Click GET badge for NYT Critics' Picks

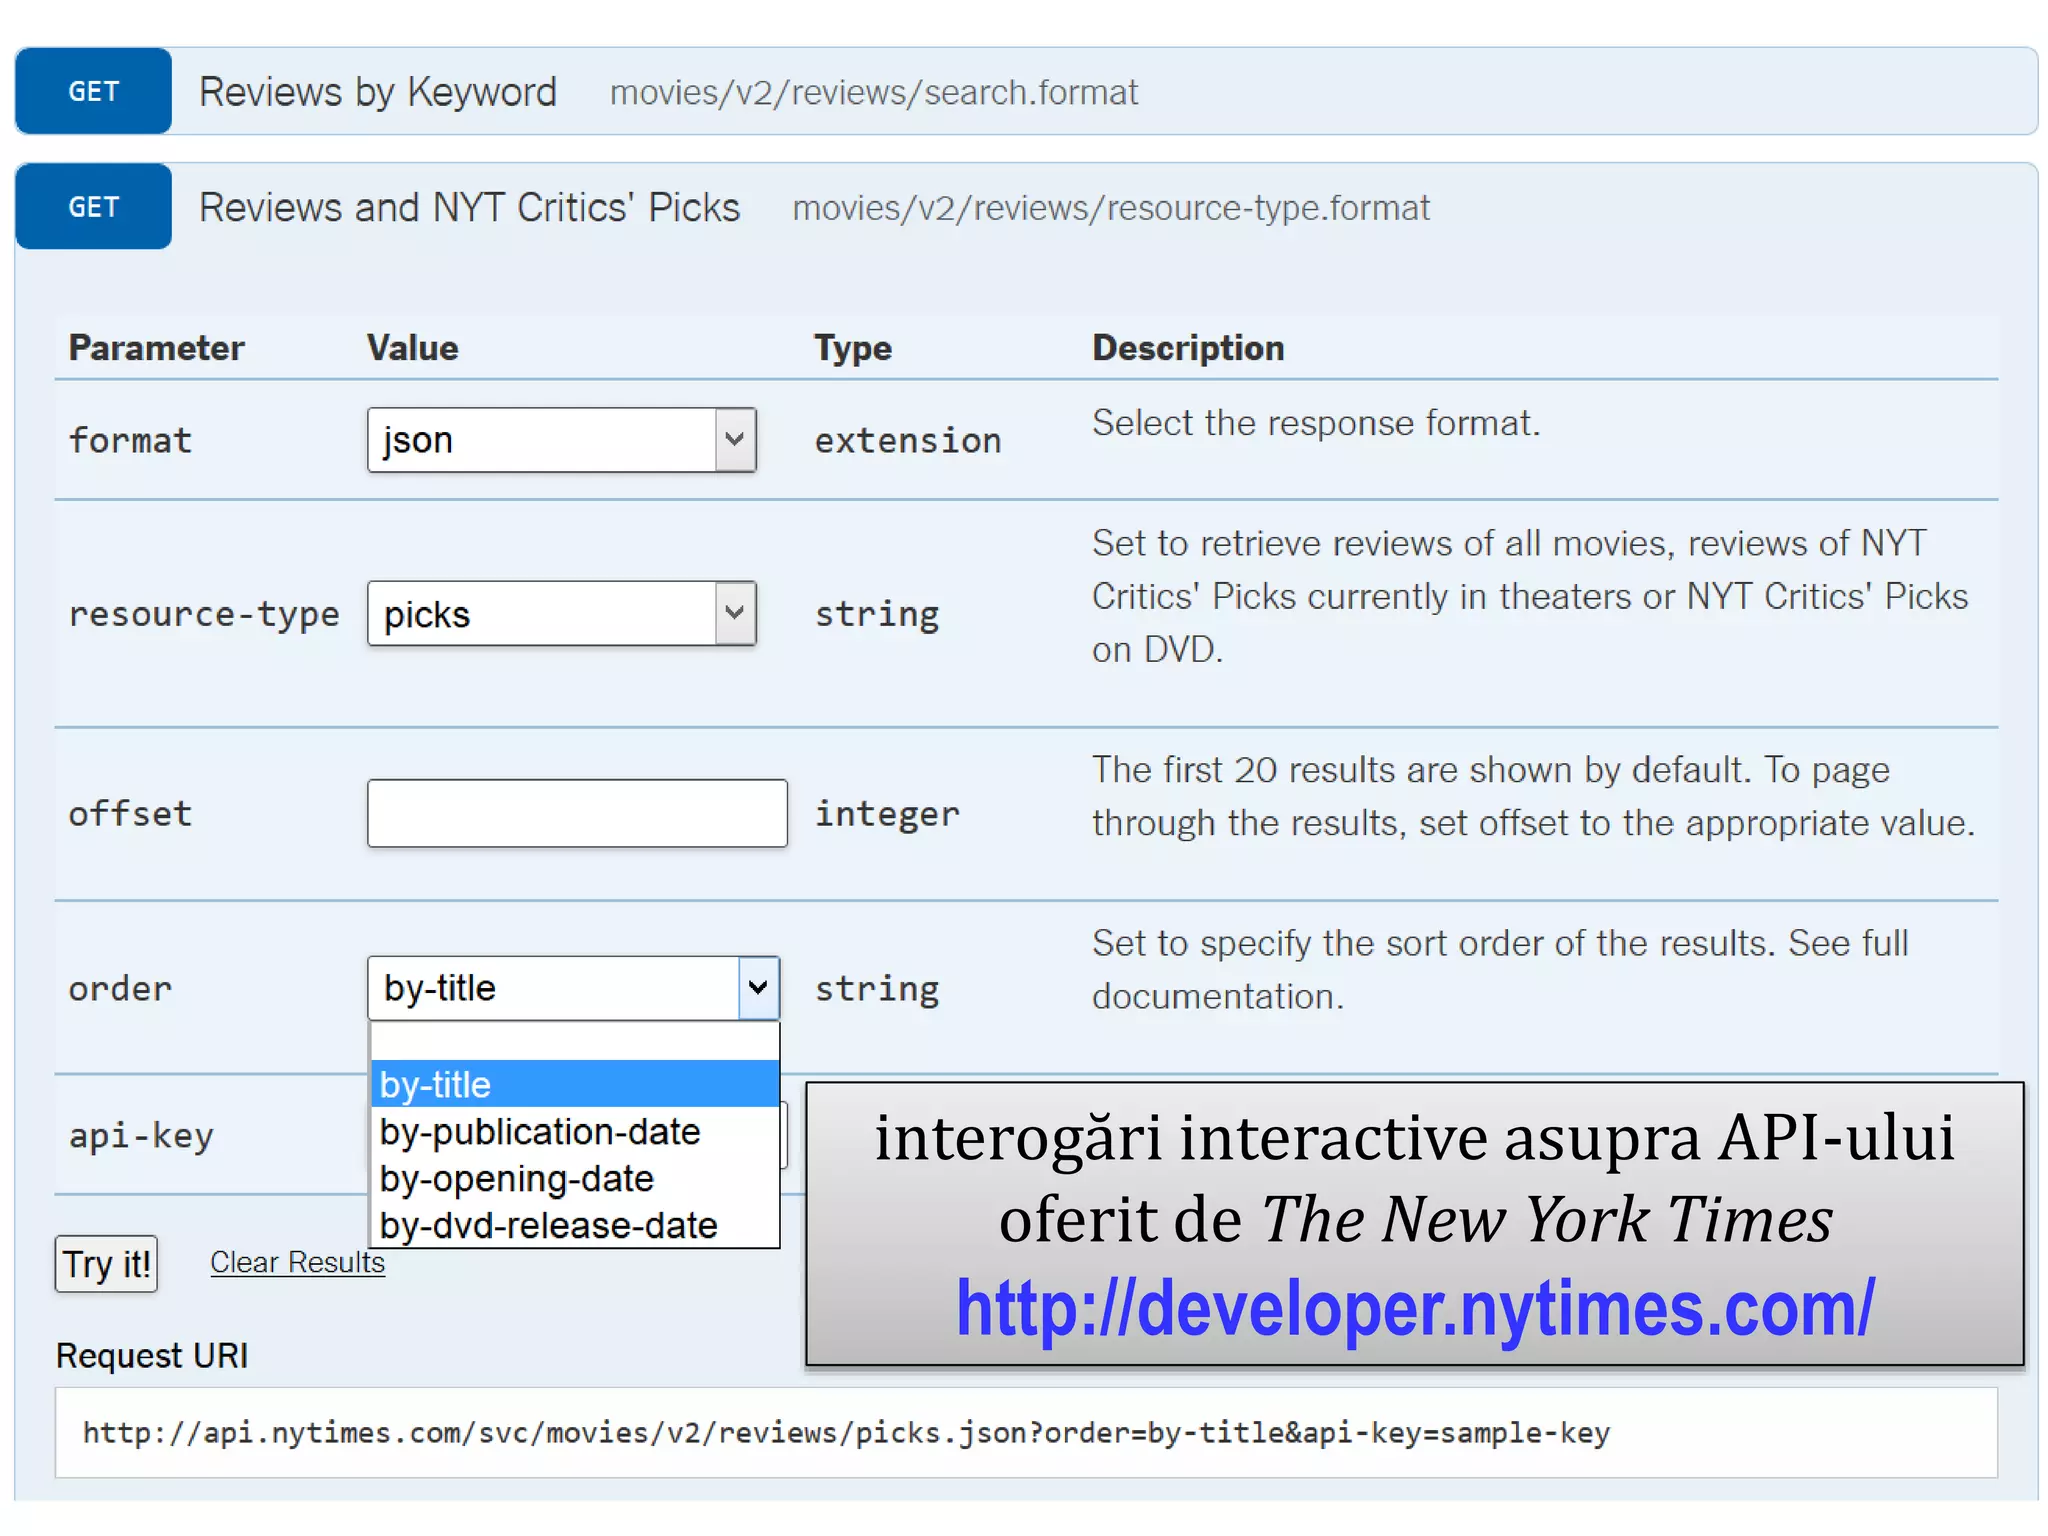point(93,207)
